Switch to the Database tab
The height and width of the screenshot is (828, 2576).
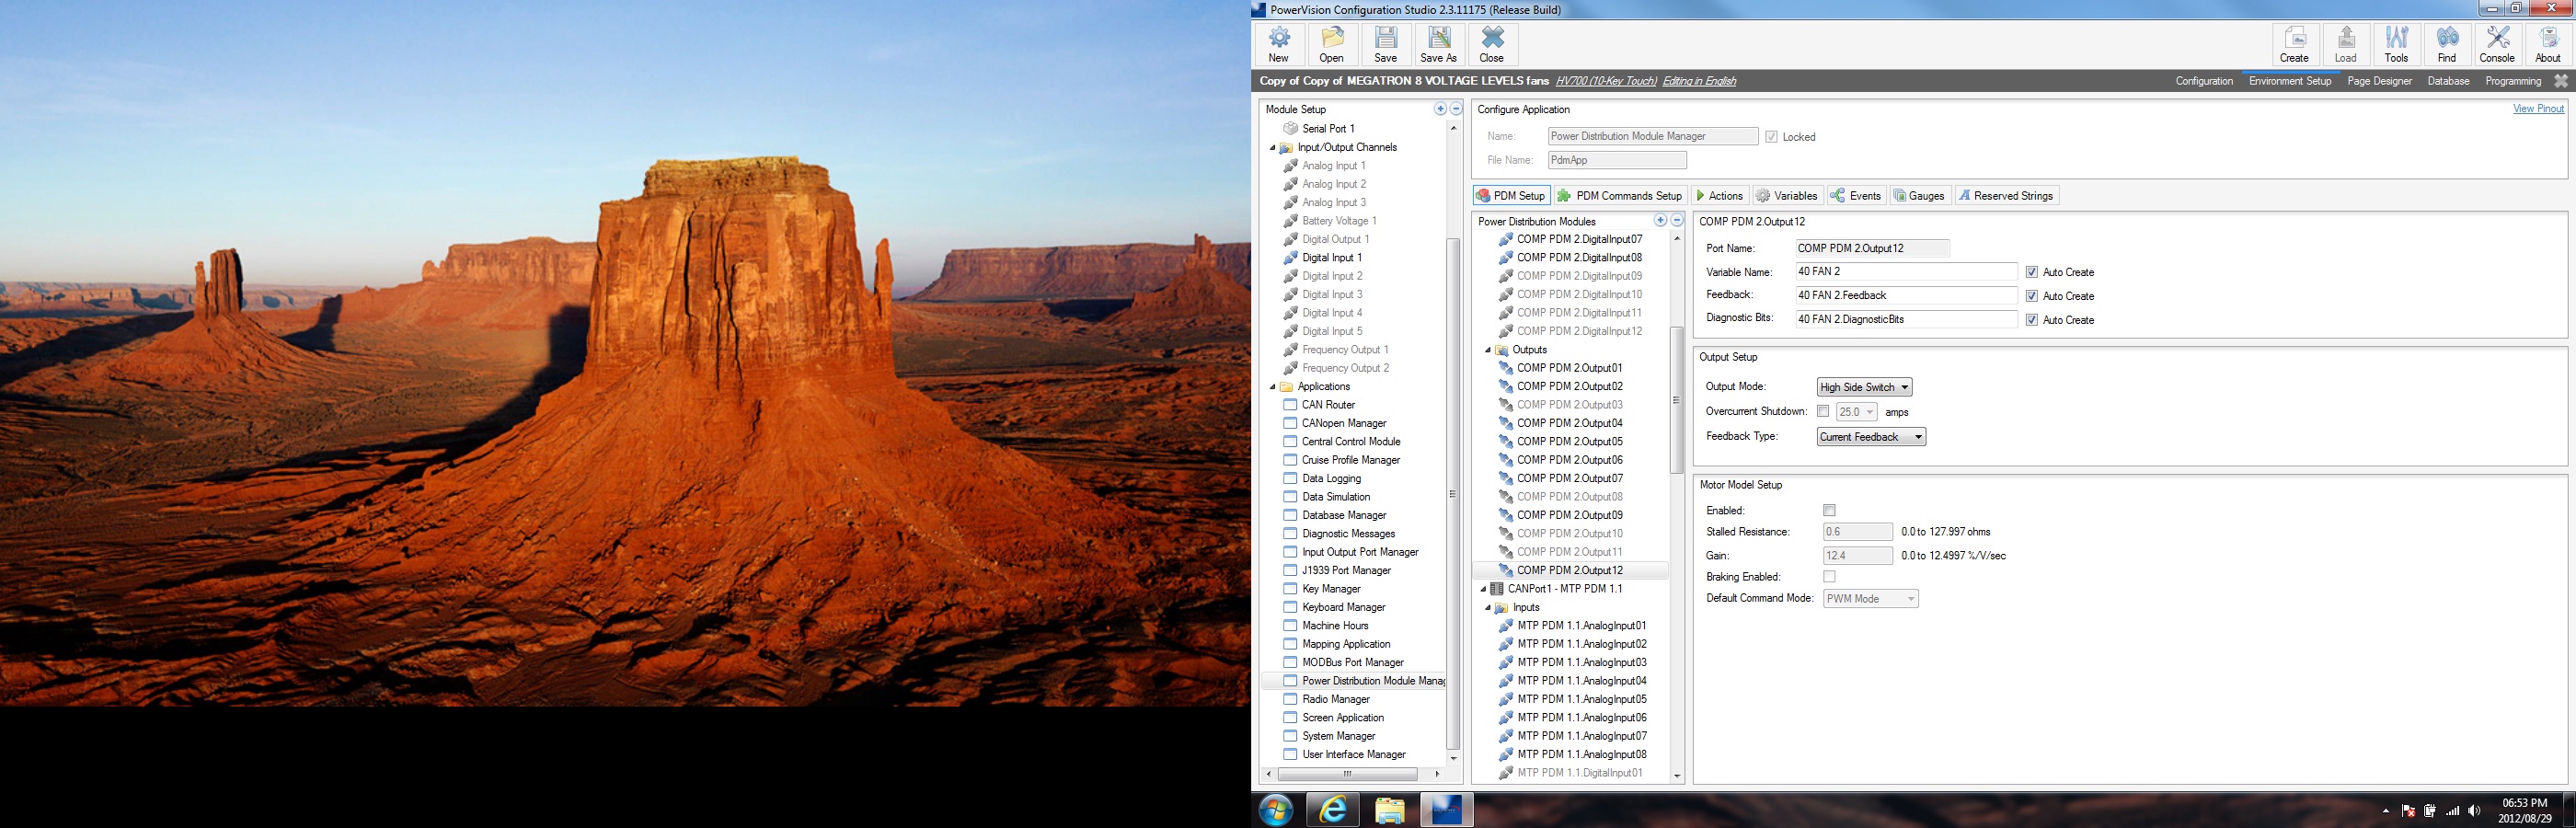(2448, 81)
